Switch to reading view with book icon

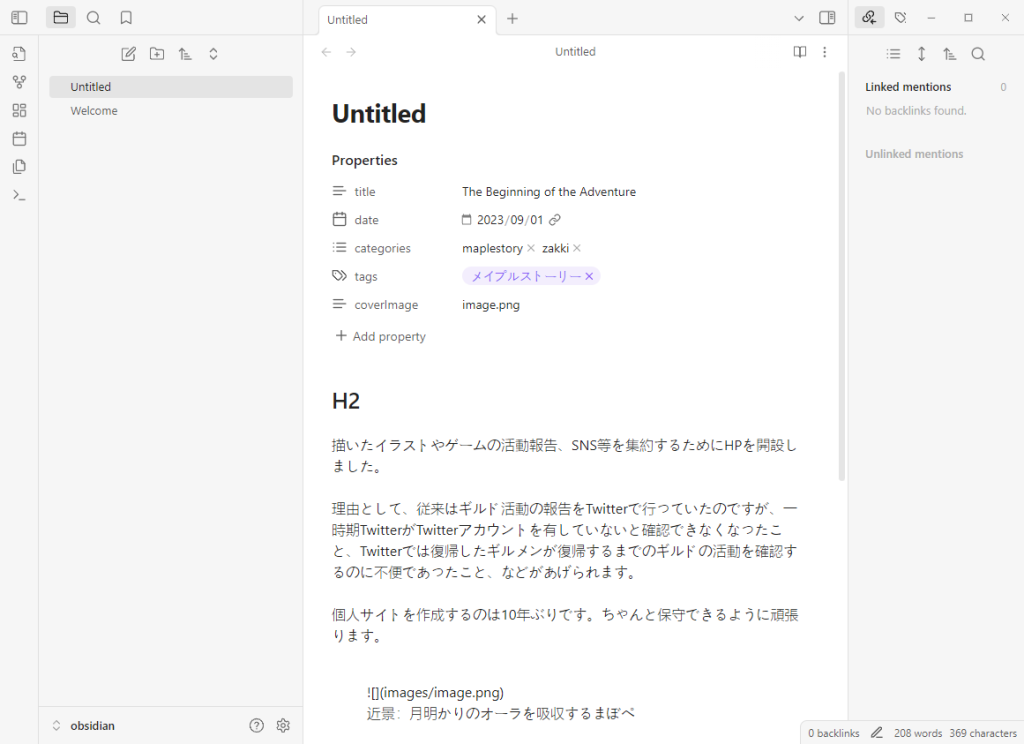click(799, 52)
